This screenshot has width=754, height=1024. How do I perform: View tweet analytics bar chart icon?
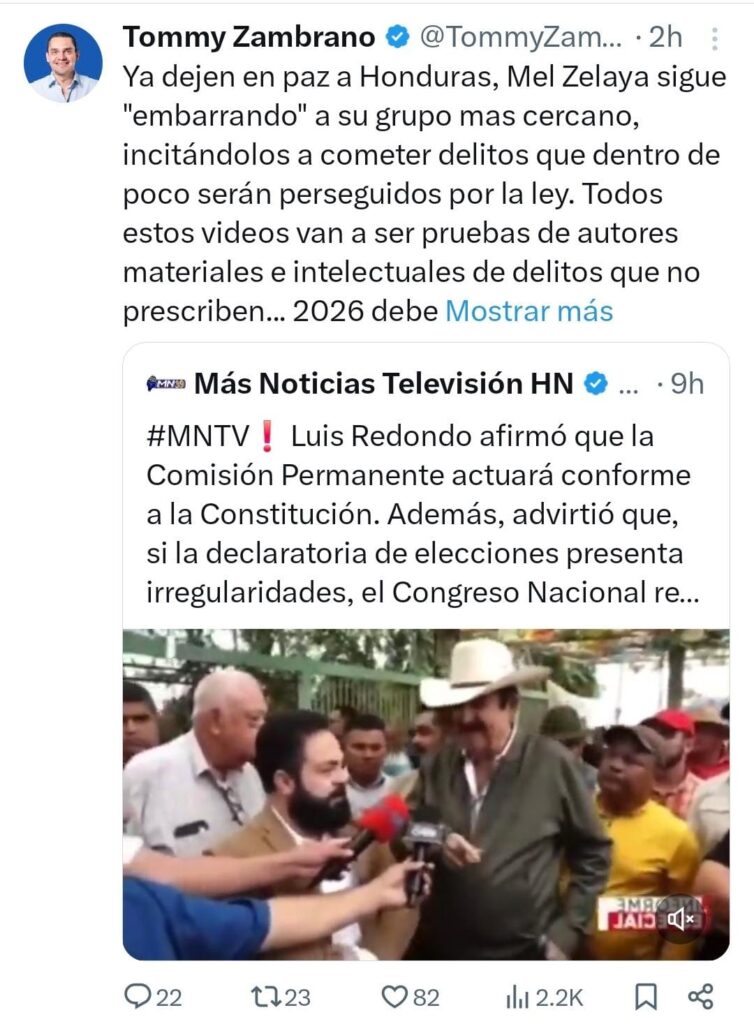[518, 997]
